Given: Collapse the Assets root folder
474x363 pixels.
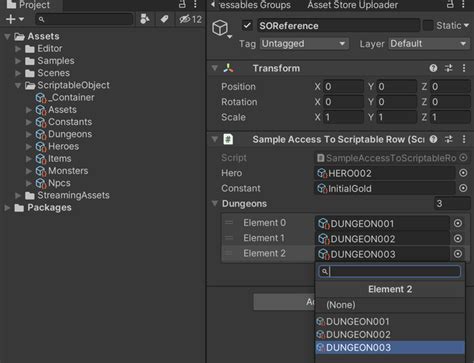Looking at the screenshot, I should 7,36.
